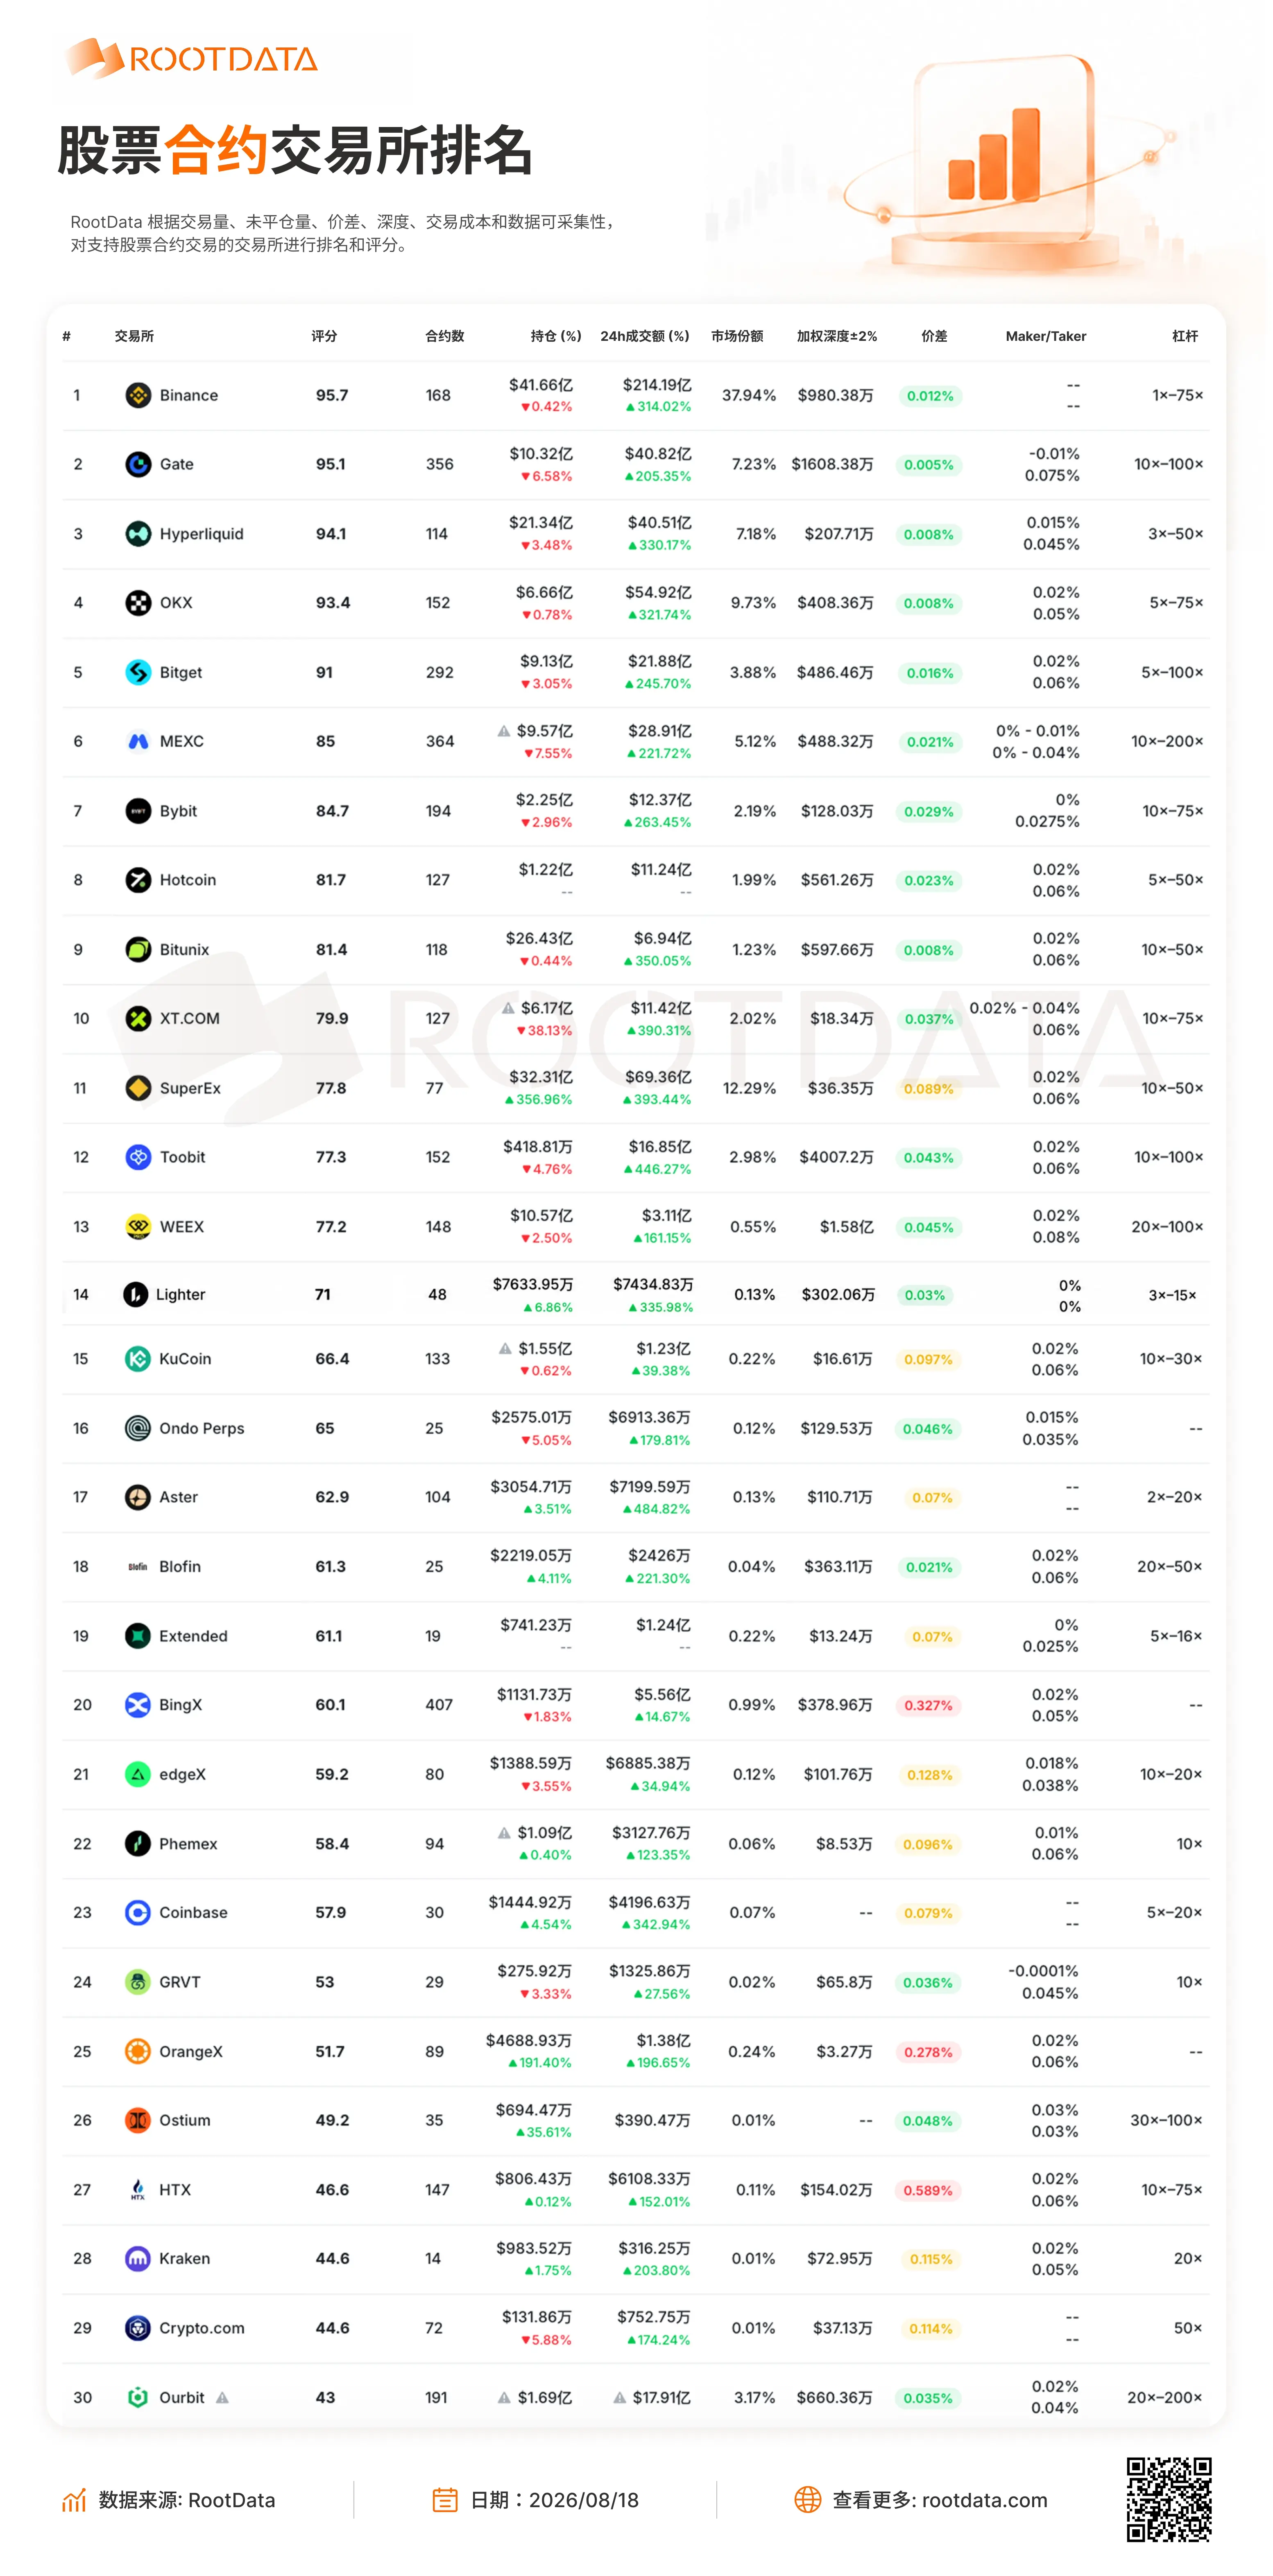Click BingX red spread badge 0.327%

[929, 1705]
